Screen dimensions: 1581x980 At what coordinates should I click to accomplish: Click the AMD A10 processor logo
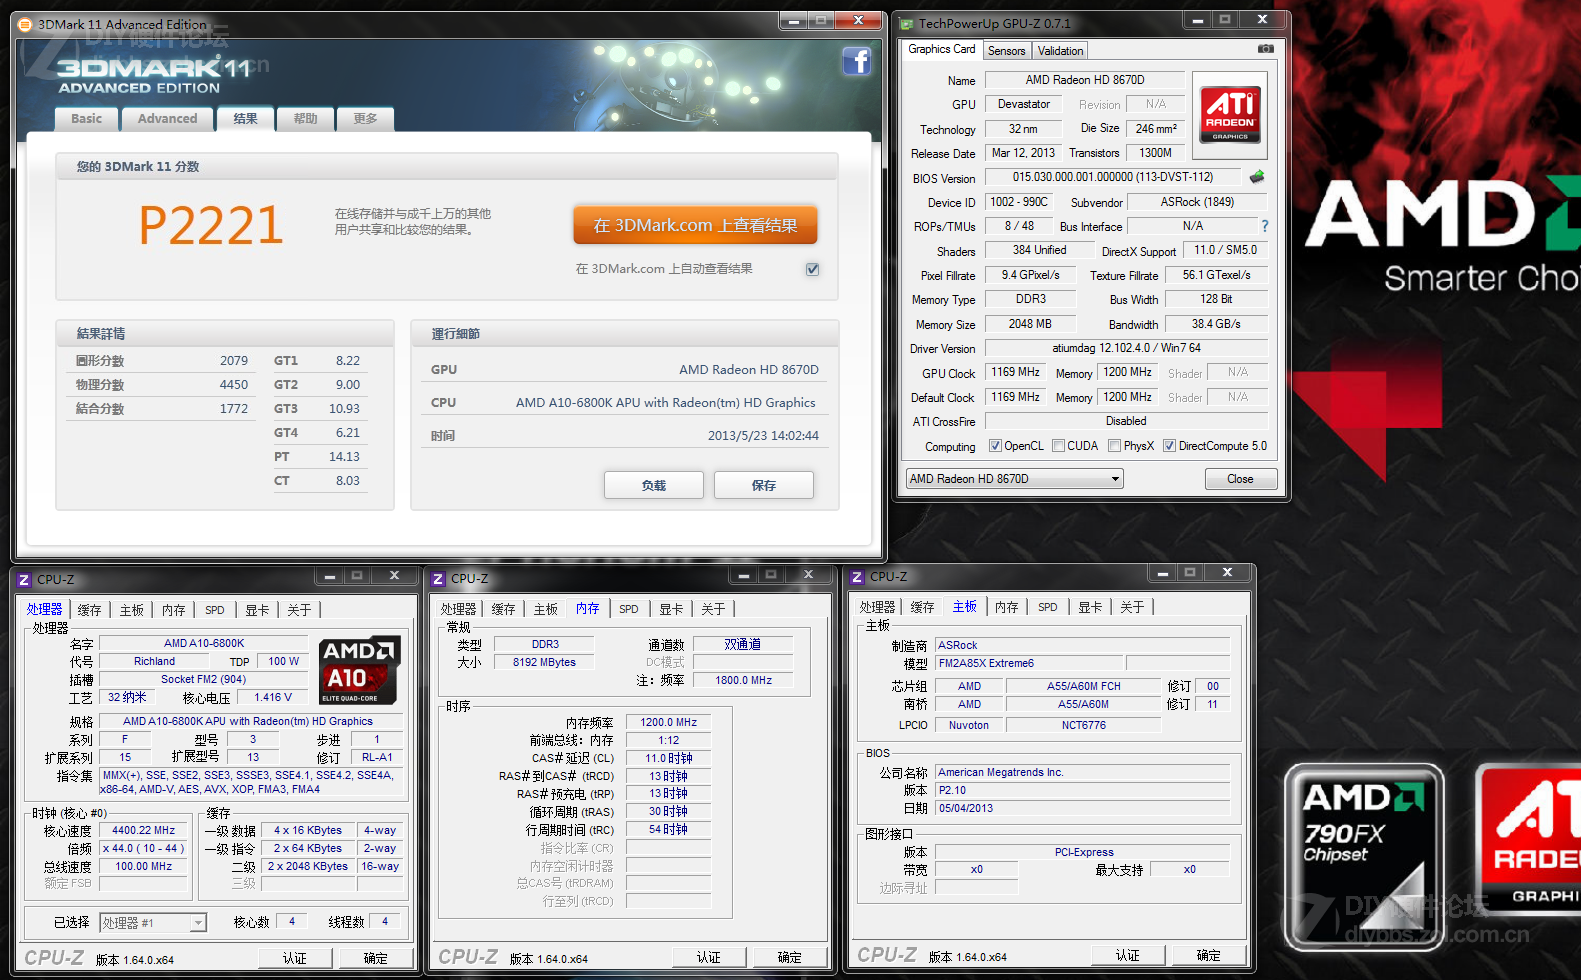pyautogui.click(x=359, y=669)
